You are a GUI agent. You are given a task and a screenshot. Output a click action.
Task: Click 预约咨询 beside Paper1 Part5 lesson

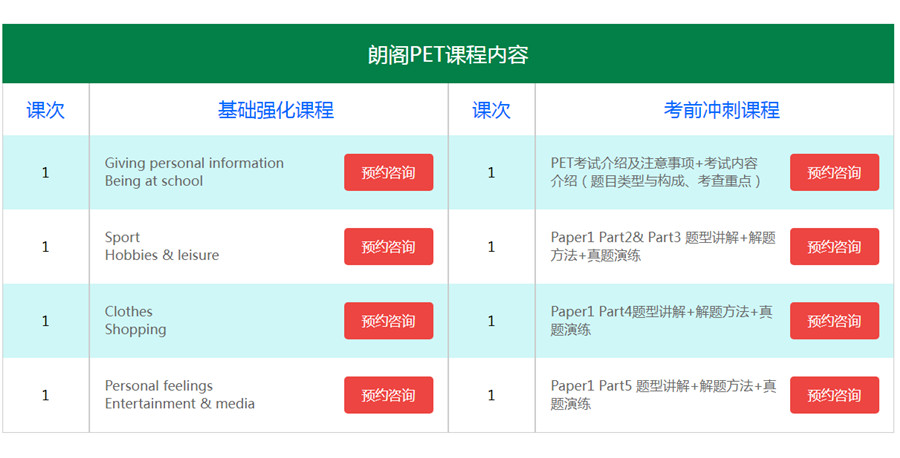click(x=834, y=395)
